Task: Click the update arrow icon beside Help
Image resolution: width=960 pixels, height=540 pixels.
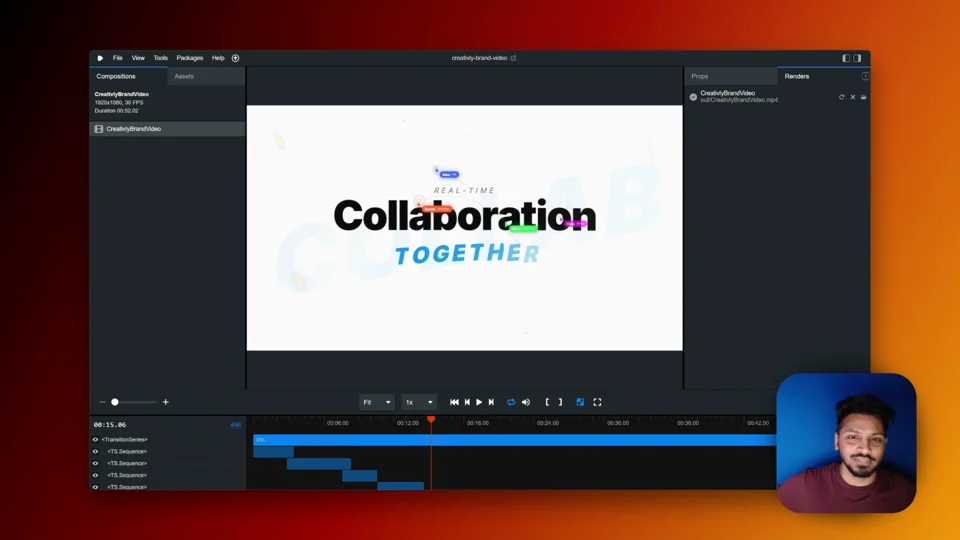Action: tap(236, 58)
